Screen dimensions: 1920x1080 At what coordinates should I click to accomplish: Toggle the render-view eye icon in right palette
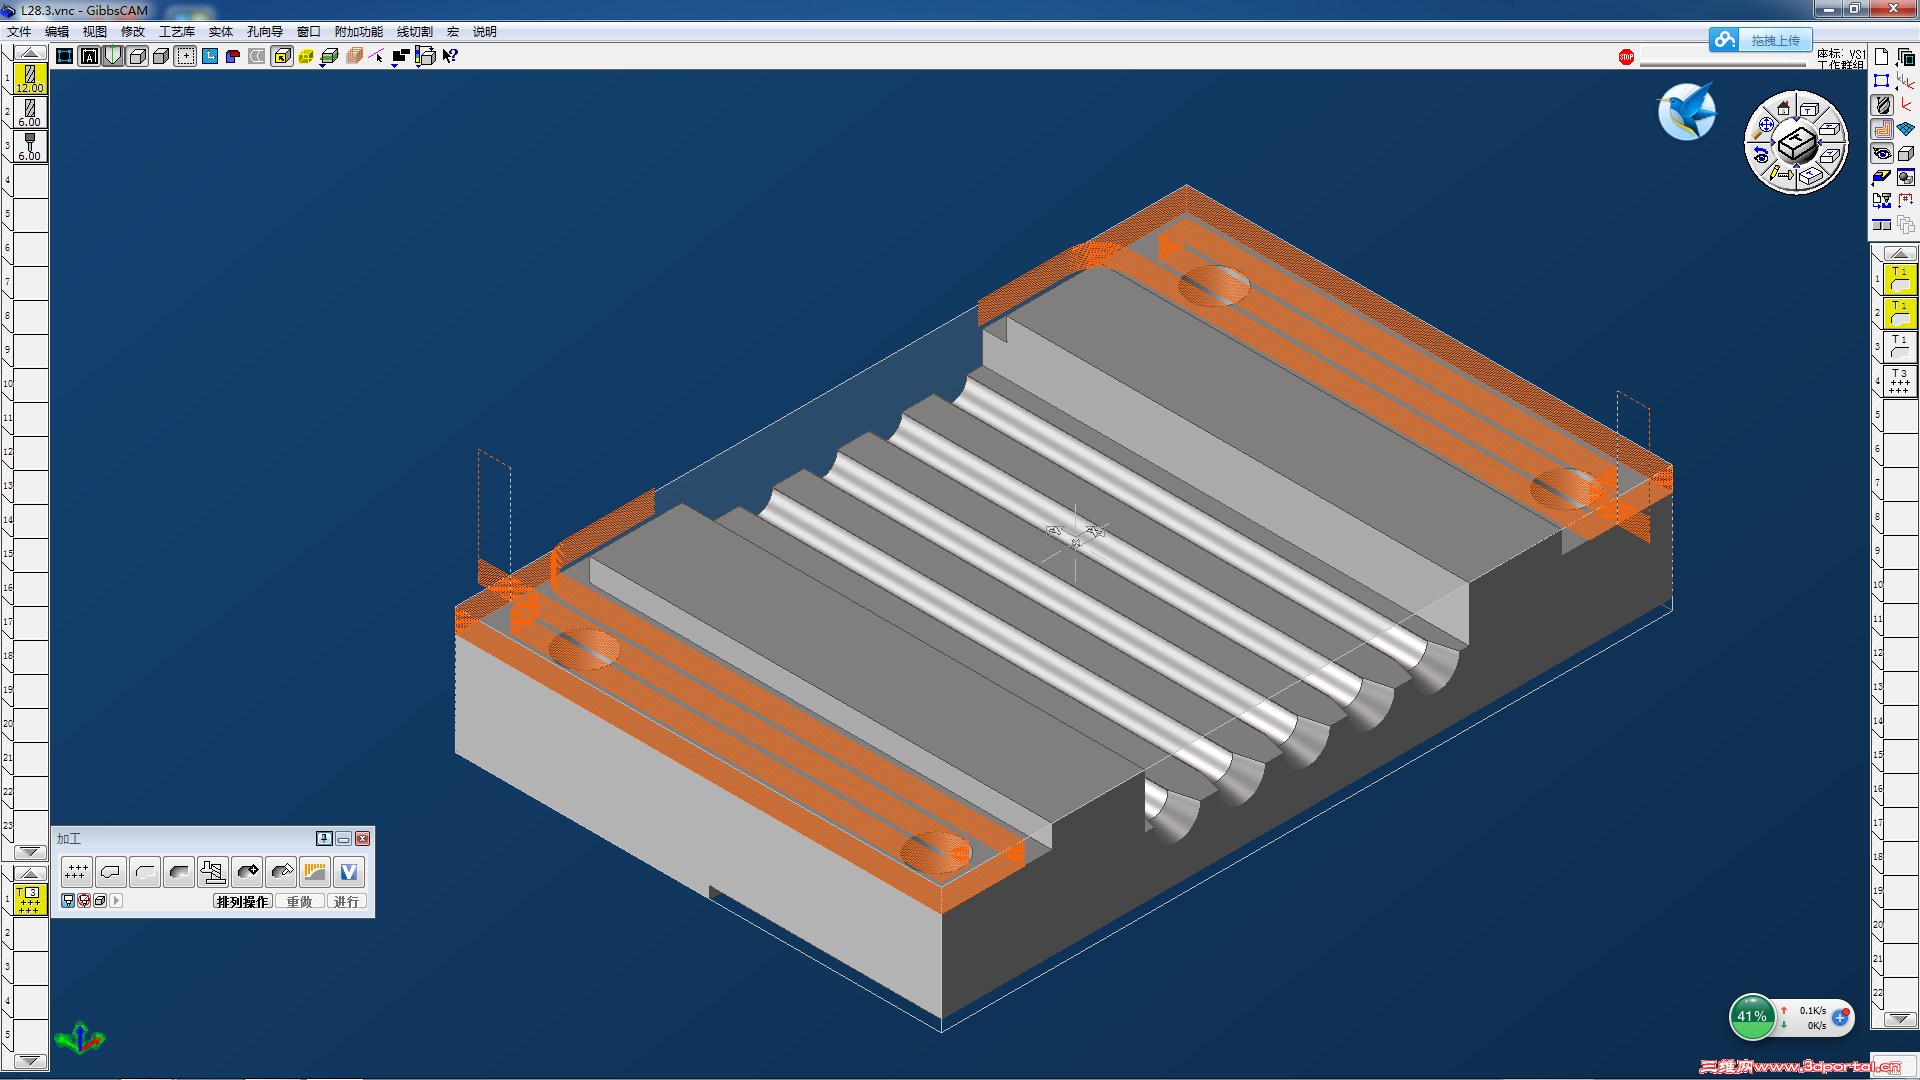1882,153
